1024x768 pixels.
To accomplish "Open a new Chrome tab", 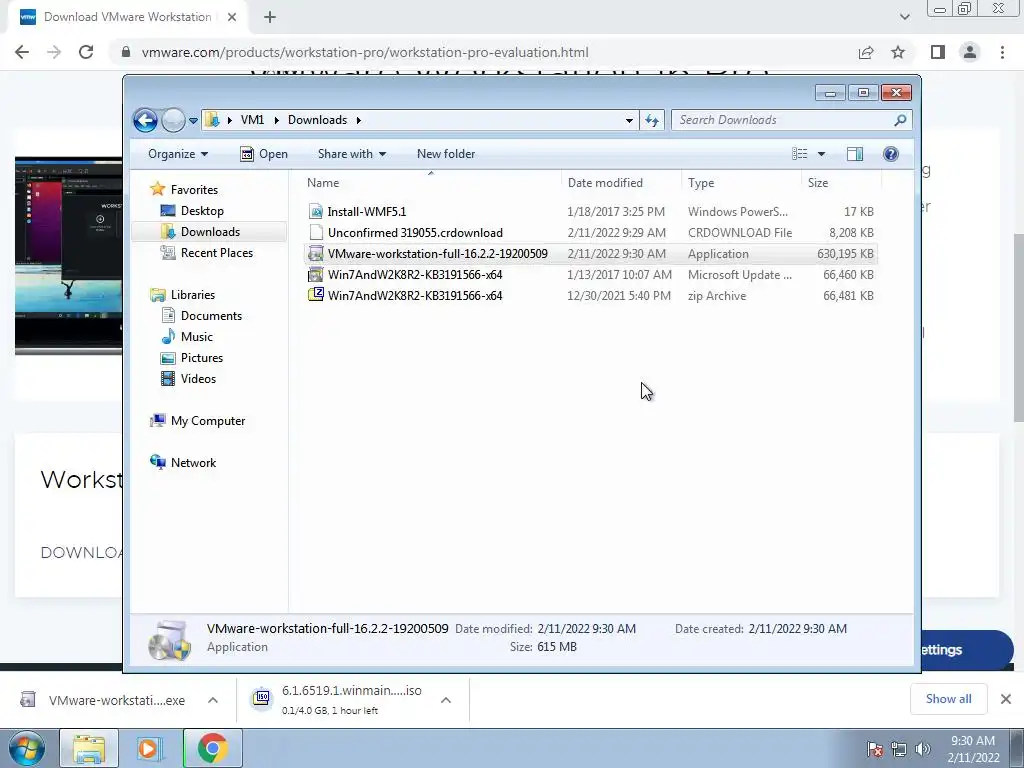I will click(x=270, y=18).
